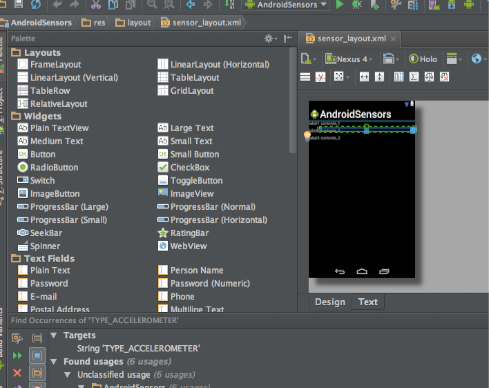Select the Holo theme button
Image resolution: width=489 pixels, height=388 pixels.
click(423, 59)
